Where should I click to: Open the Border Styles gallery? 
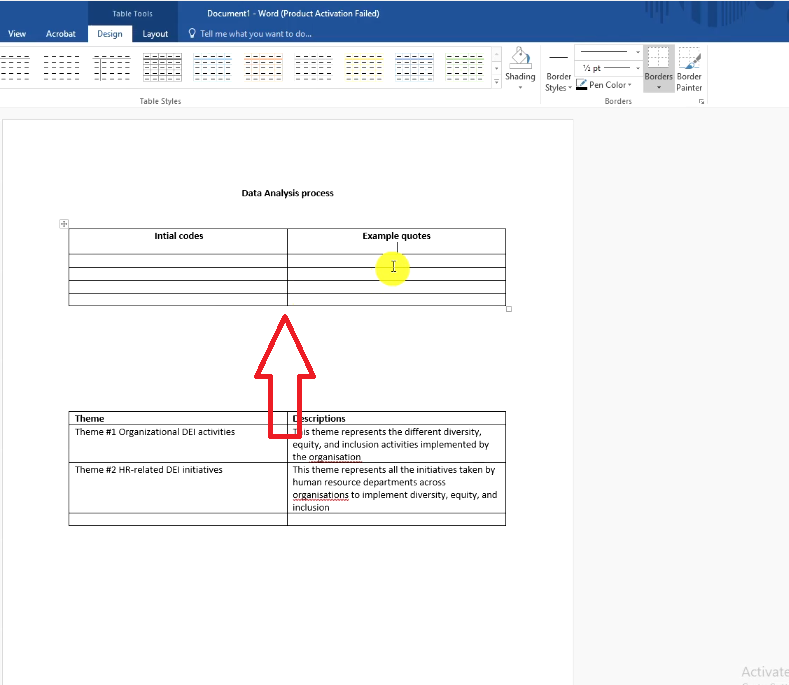(x=558, y=70)
